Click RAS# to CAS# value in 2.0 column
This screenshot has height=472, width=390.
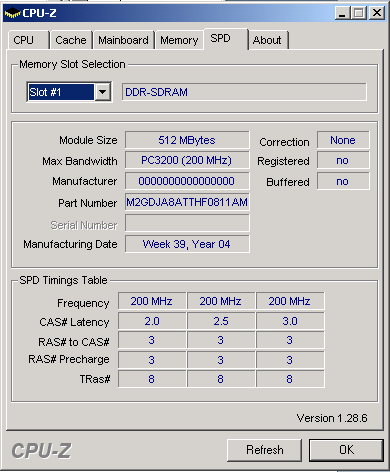point(152,340)
